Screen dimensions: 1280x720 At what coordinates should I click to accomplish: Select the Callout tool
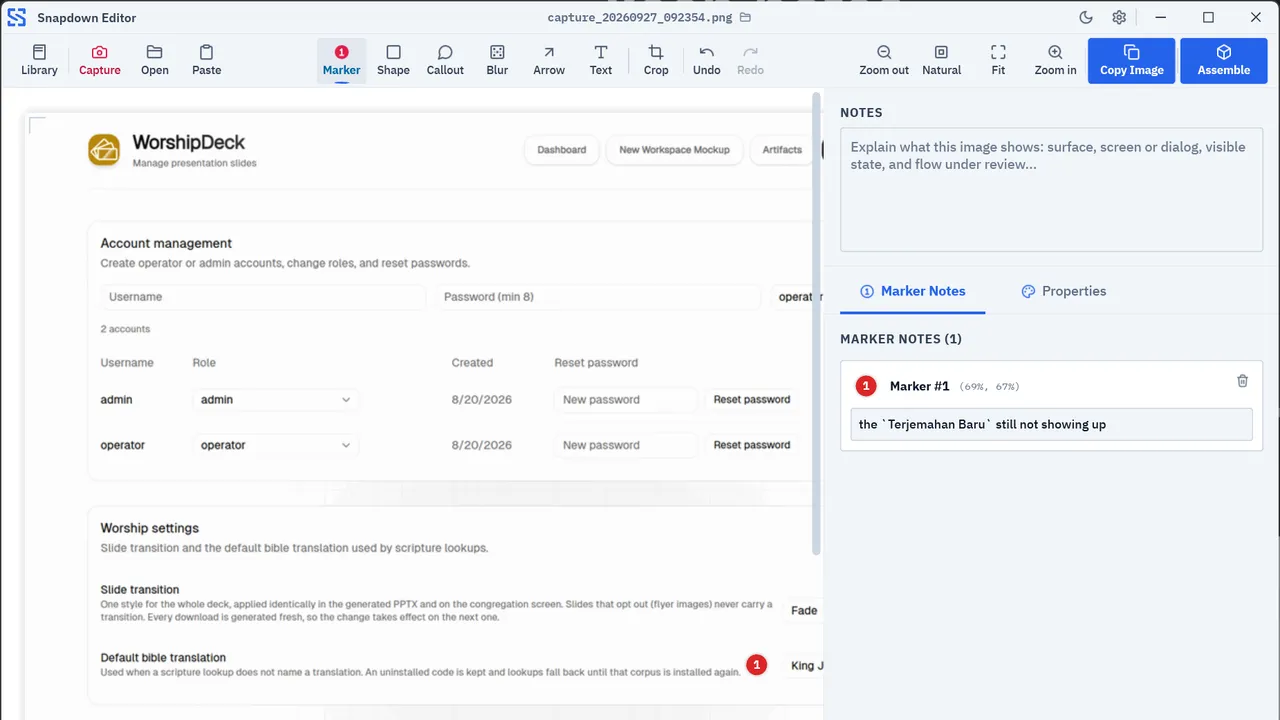(445, 60)
